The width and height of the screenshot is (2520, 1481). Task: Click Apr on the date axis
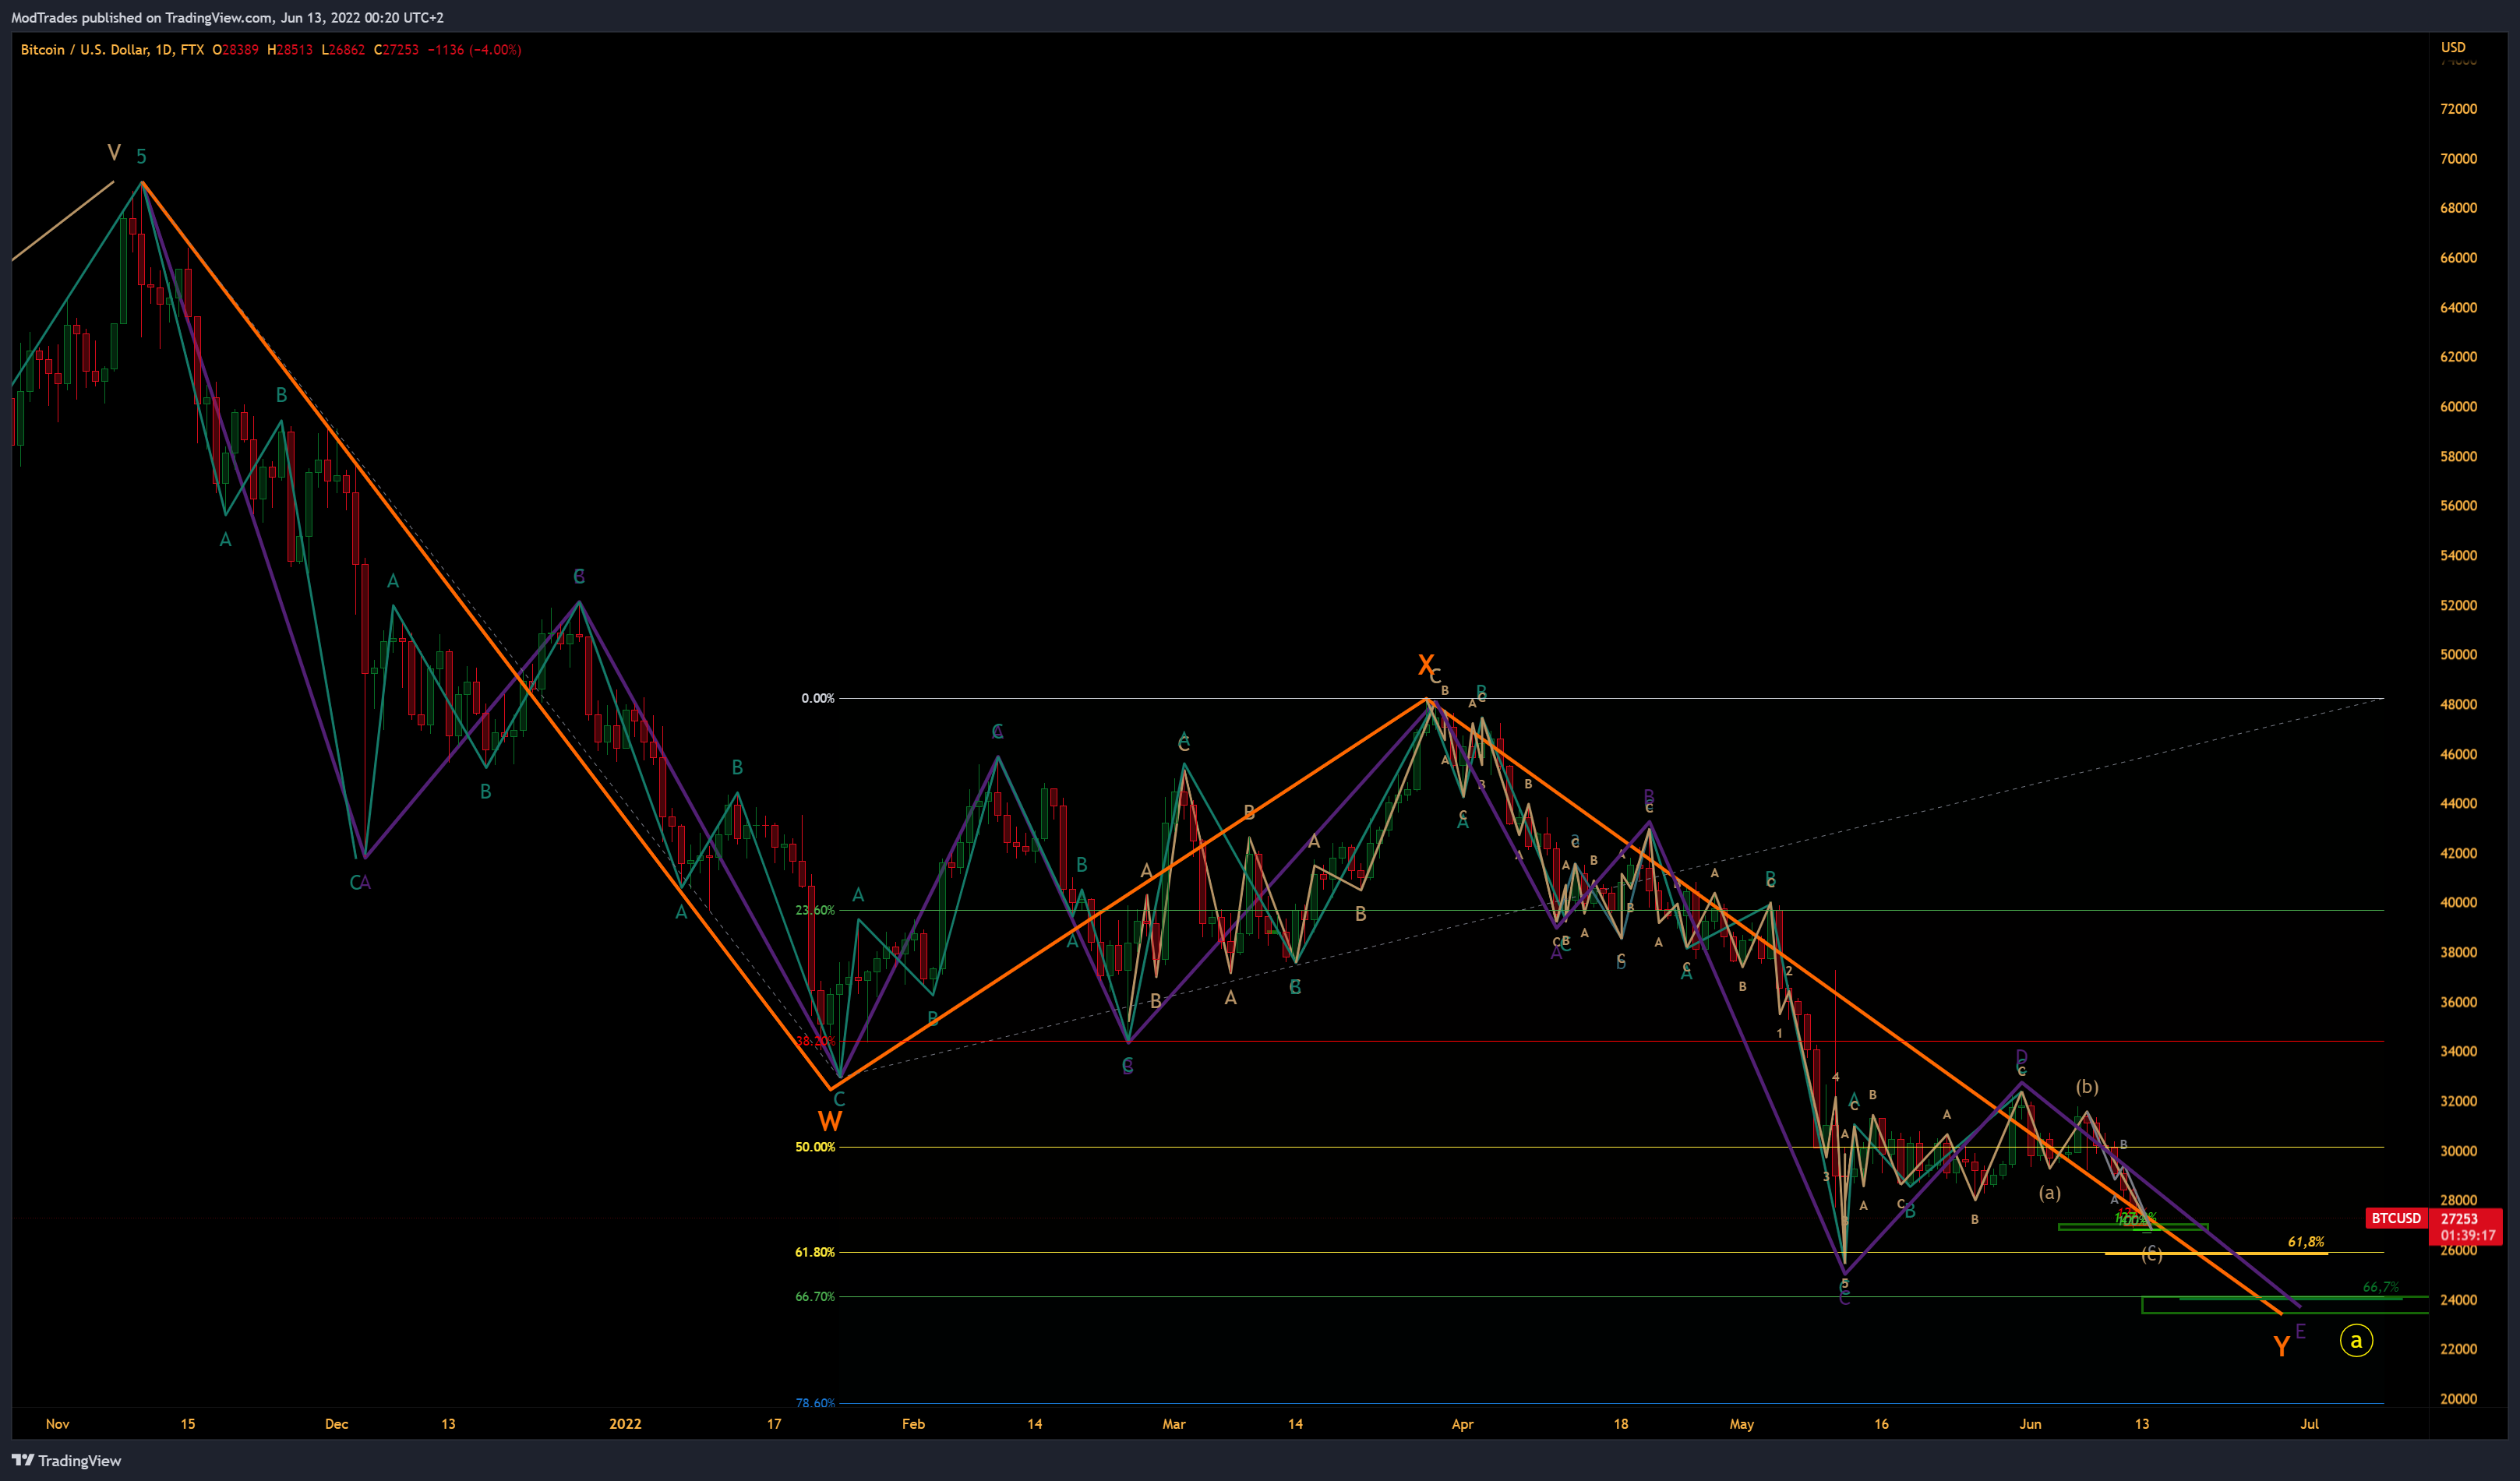(x=1462, y=1424)
